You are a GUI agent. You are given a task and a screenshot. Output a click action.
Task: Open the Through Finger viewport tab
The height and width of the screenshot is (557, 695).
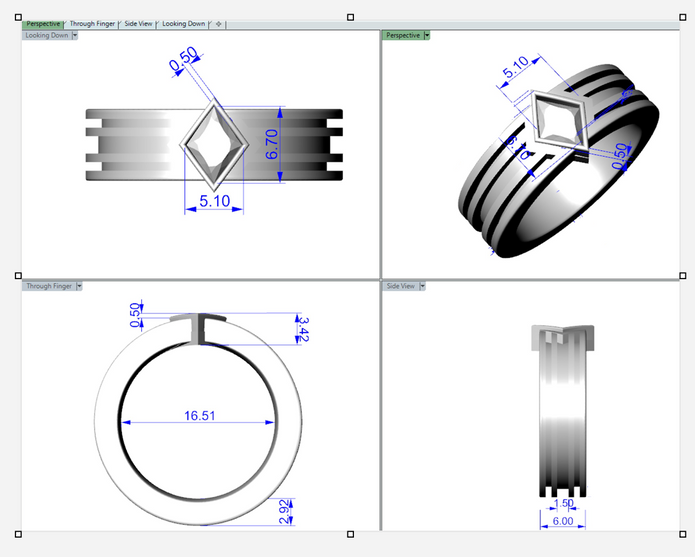pos(92,24)
